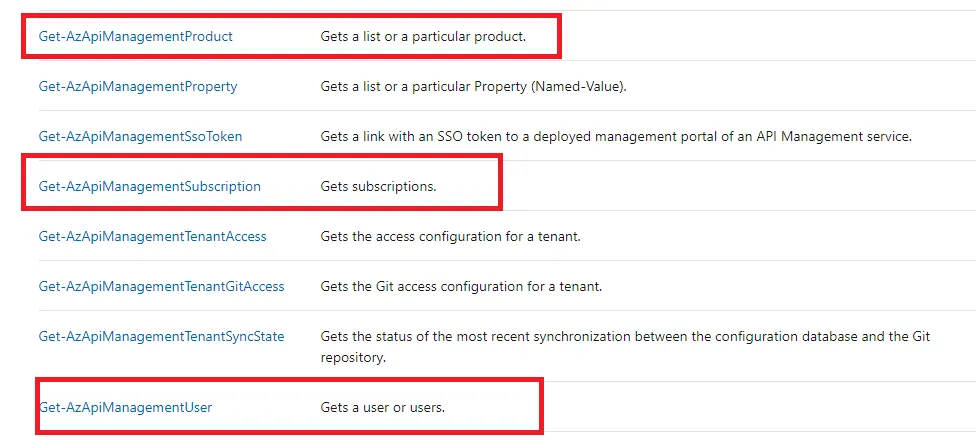Viewport: 976px width, 440px height.
Task: Click the "Gets subscriptions." description text
Action: click(x=378, y=186)
